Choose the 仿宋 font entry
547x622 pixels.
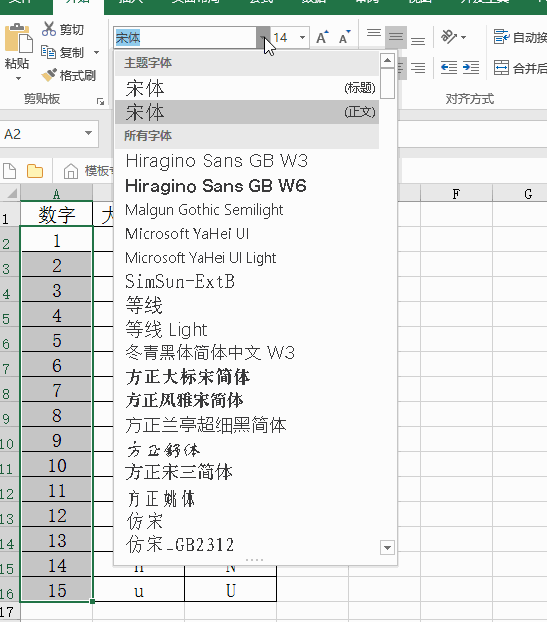point(247,521)
